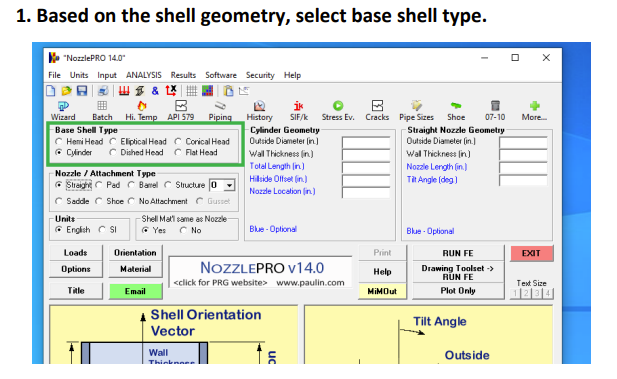Click the red axes icon with X
Image resolution: width=617 pixels, height=379 pixels.
171,91
